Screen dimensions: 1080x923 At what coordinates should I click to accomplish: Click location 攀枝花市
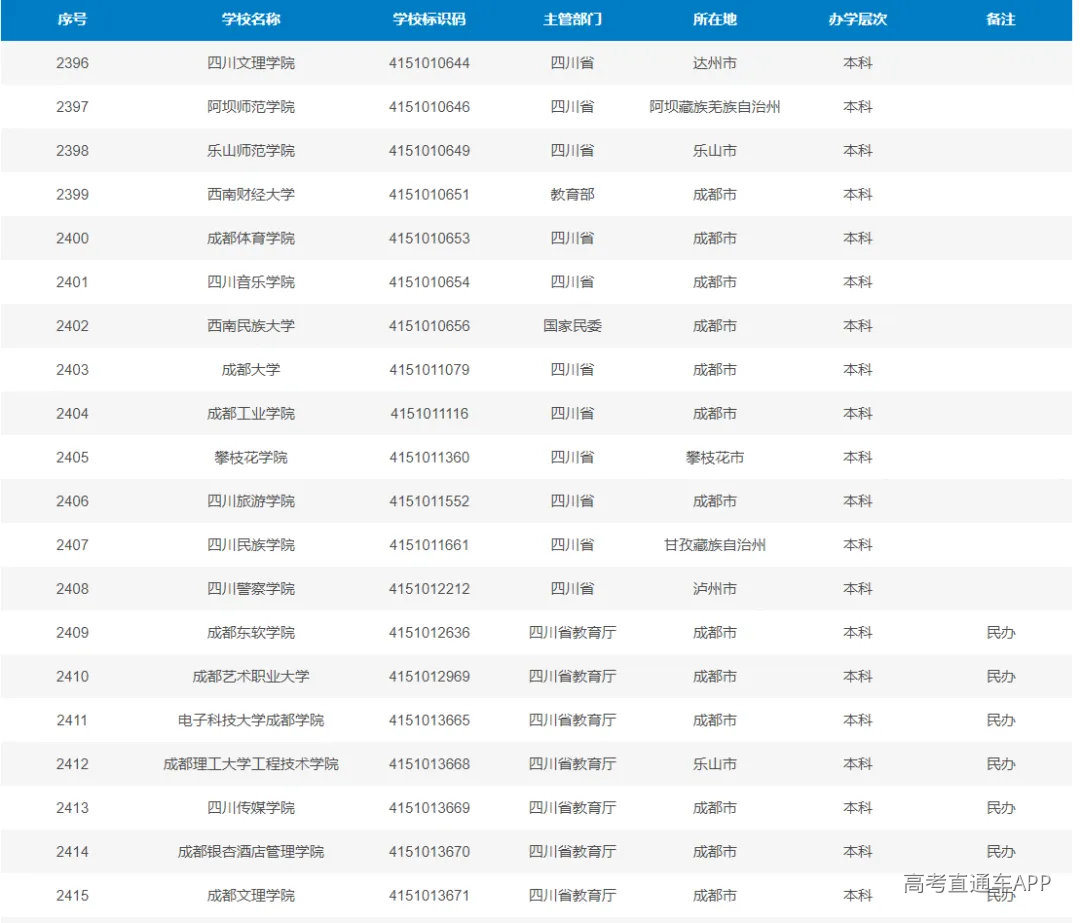pyautogui.click(x=715, y=457)
